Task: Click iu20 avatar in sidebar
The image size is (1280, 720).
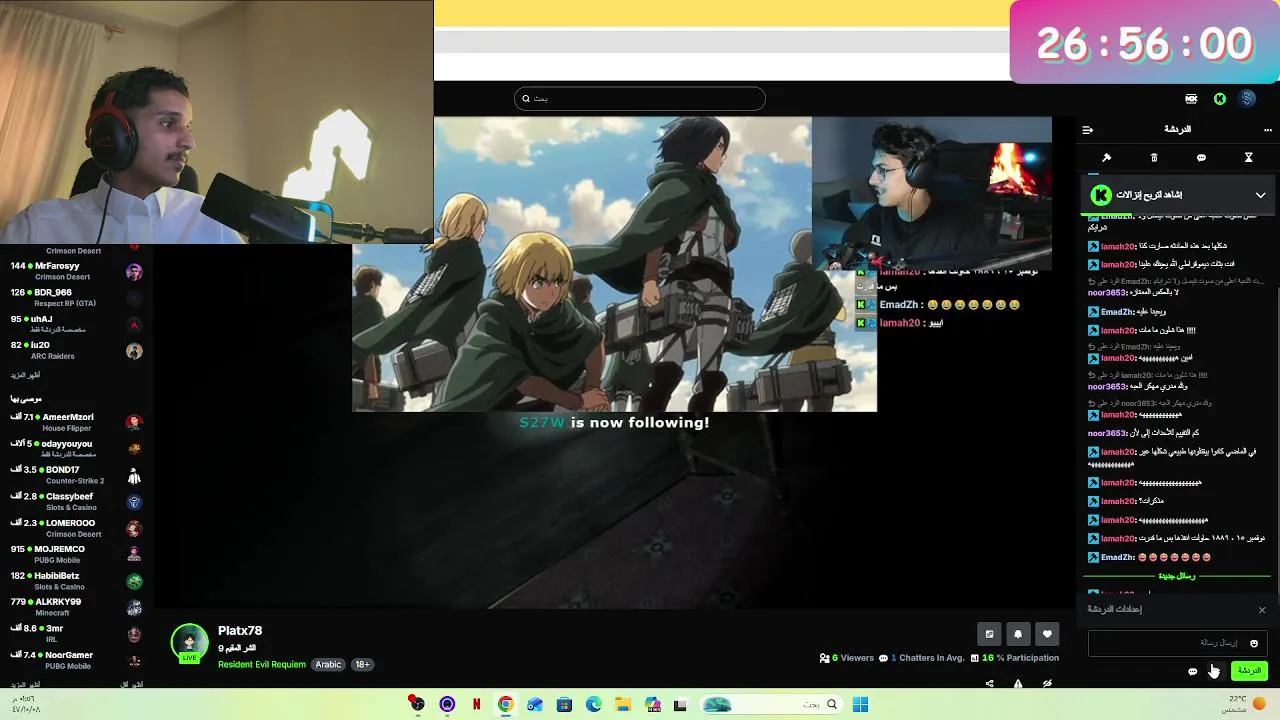Action: click(134, 351)
